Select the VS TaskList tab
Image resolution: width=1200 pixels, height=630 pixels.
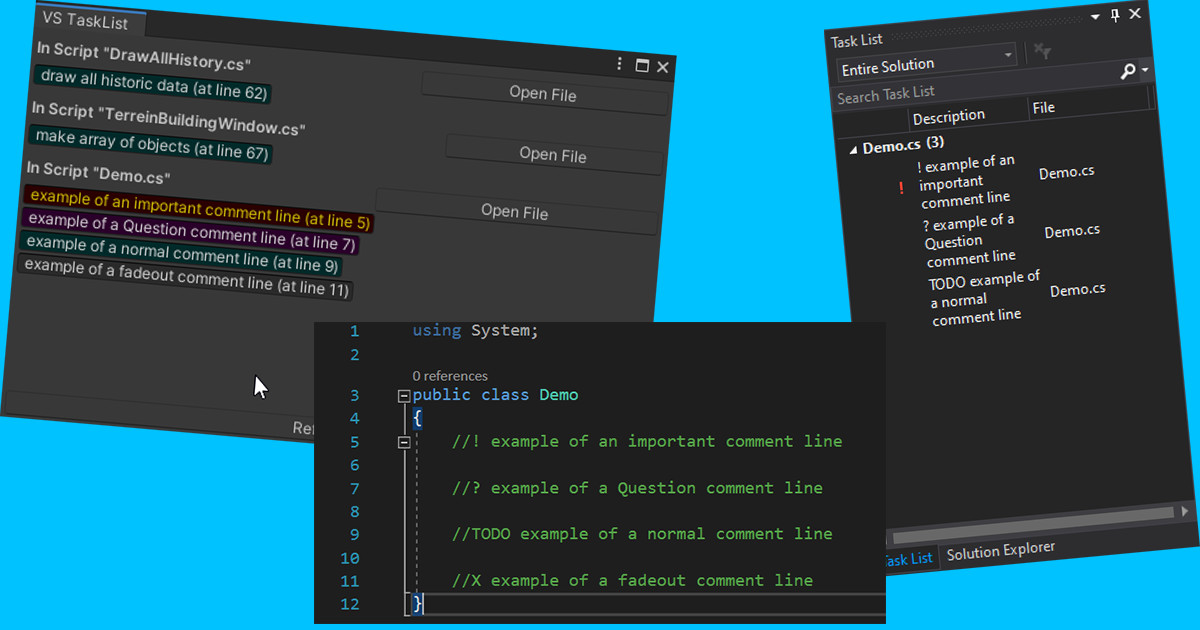point(85,21)
